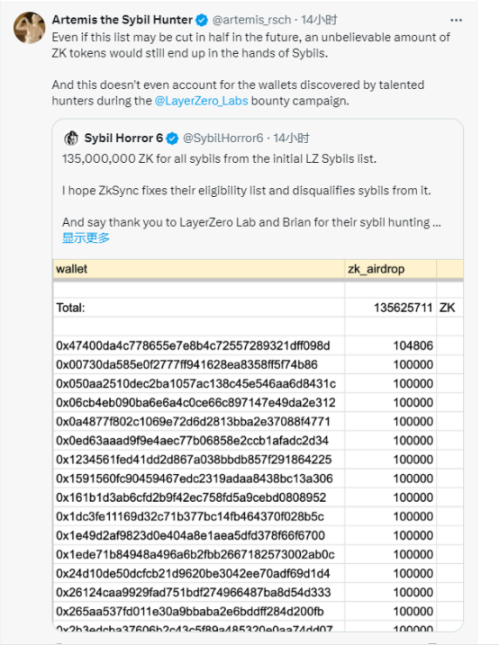
Task: Click verified badge beside Sybil Horror 6
Action: tap(172, 139)
